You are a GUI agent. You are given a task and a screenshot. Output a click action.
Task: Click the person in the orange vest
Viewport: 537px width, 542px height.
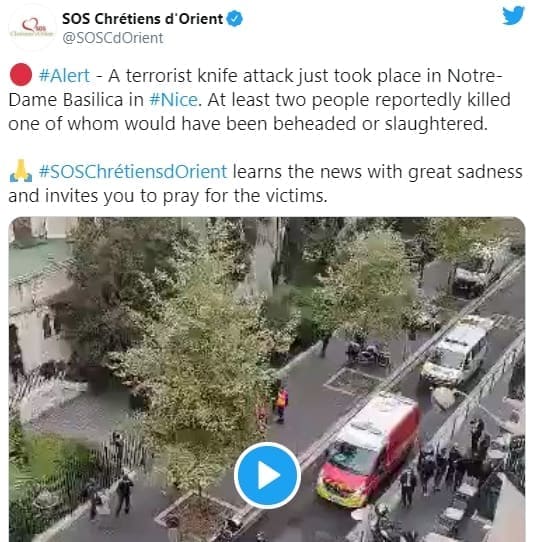[x=281, y=404]
